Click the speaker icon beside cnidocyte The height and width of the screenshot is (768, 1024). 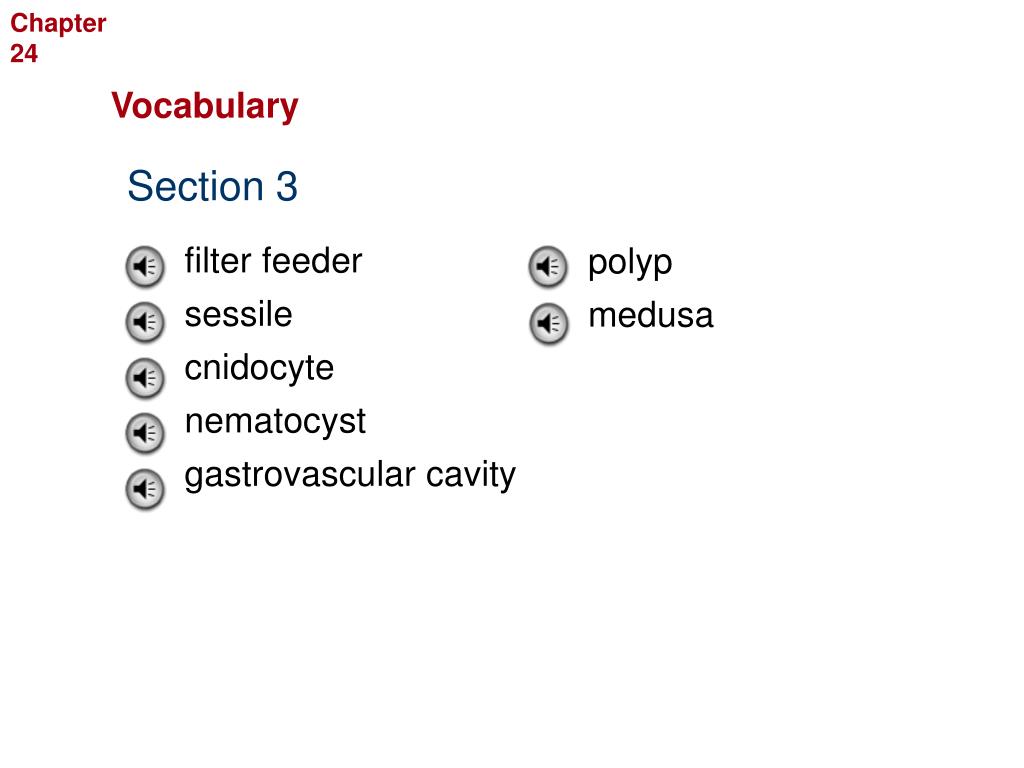[x=145, y=378]
